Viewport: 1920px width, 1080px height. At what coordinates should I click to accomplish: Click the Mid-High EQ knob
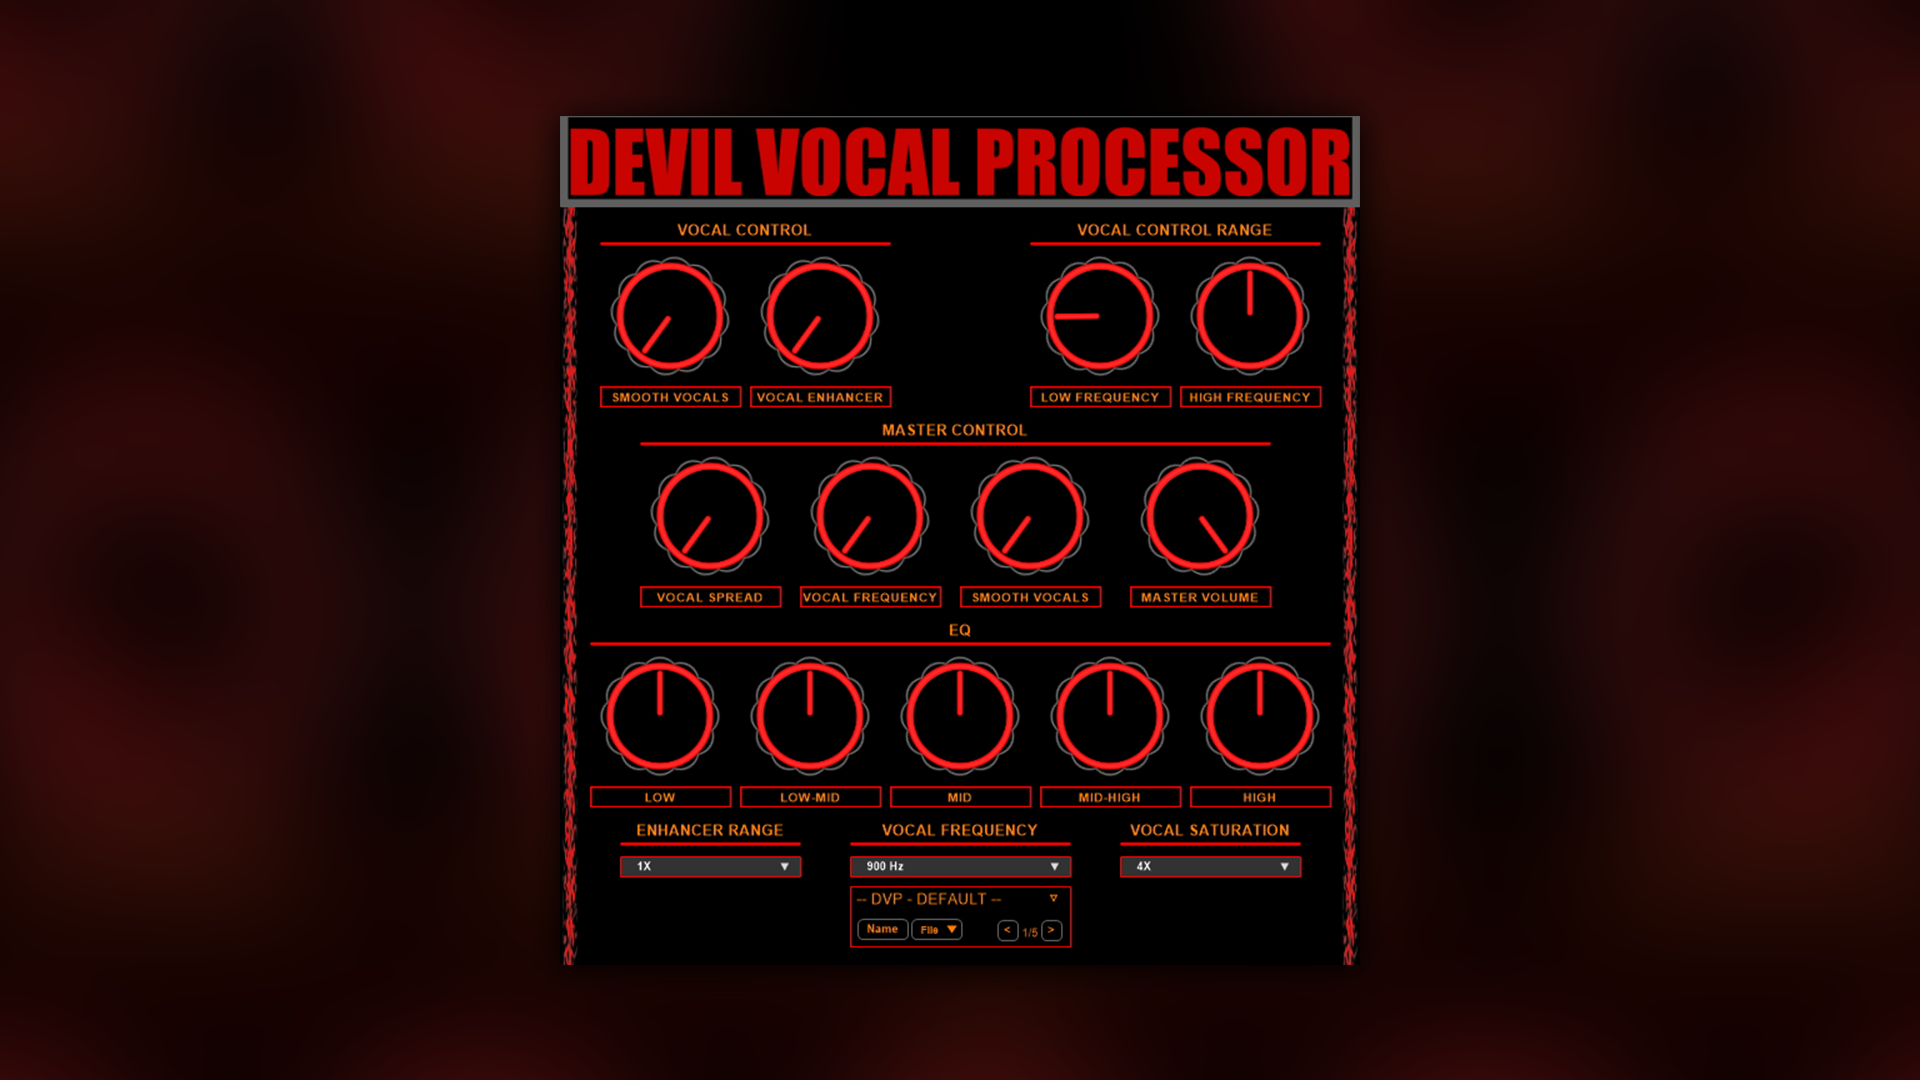tap(1110, 717)
